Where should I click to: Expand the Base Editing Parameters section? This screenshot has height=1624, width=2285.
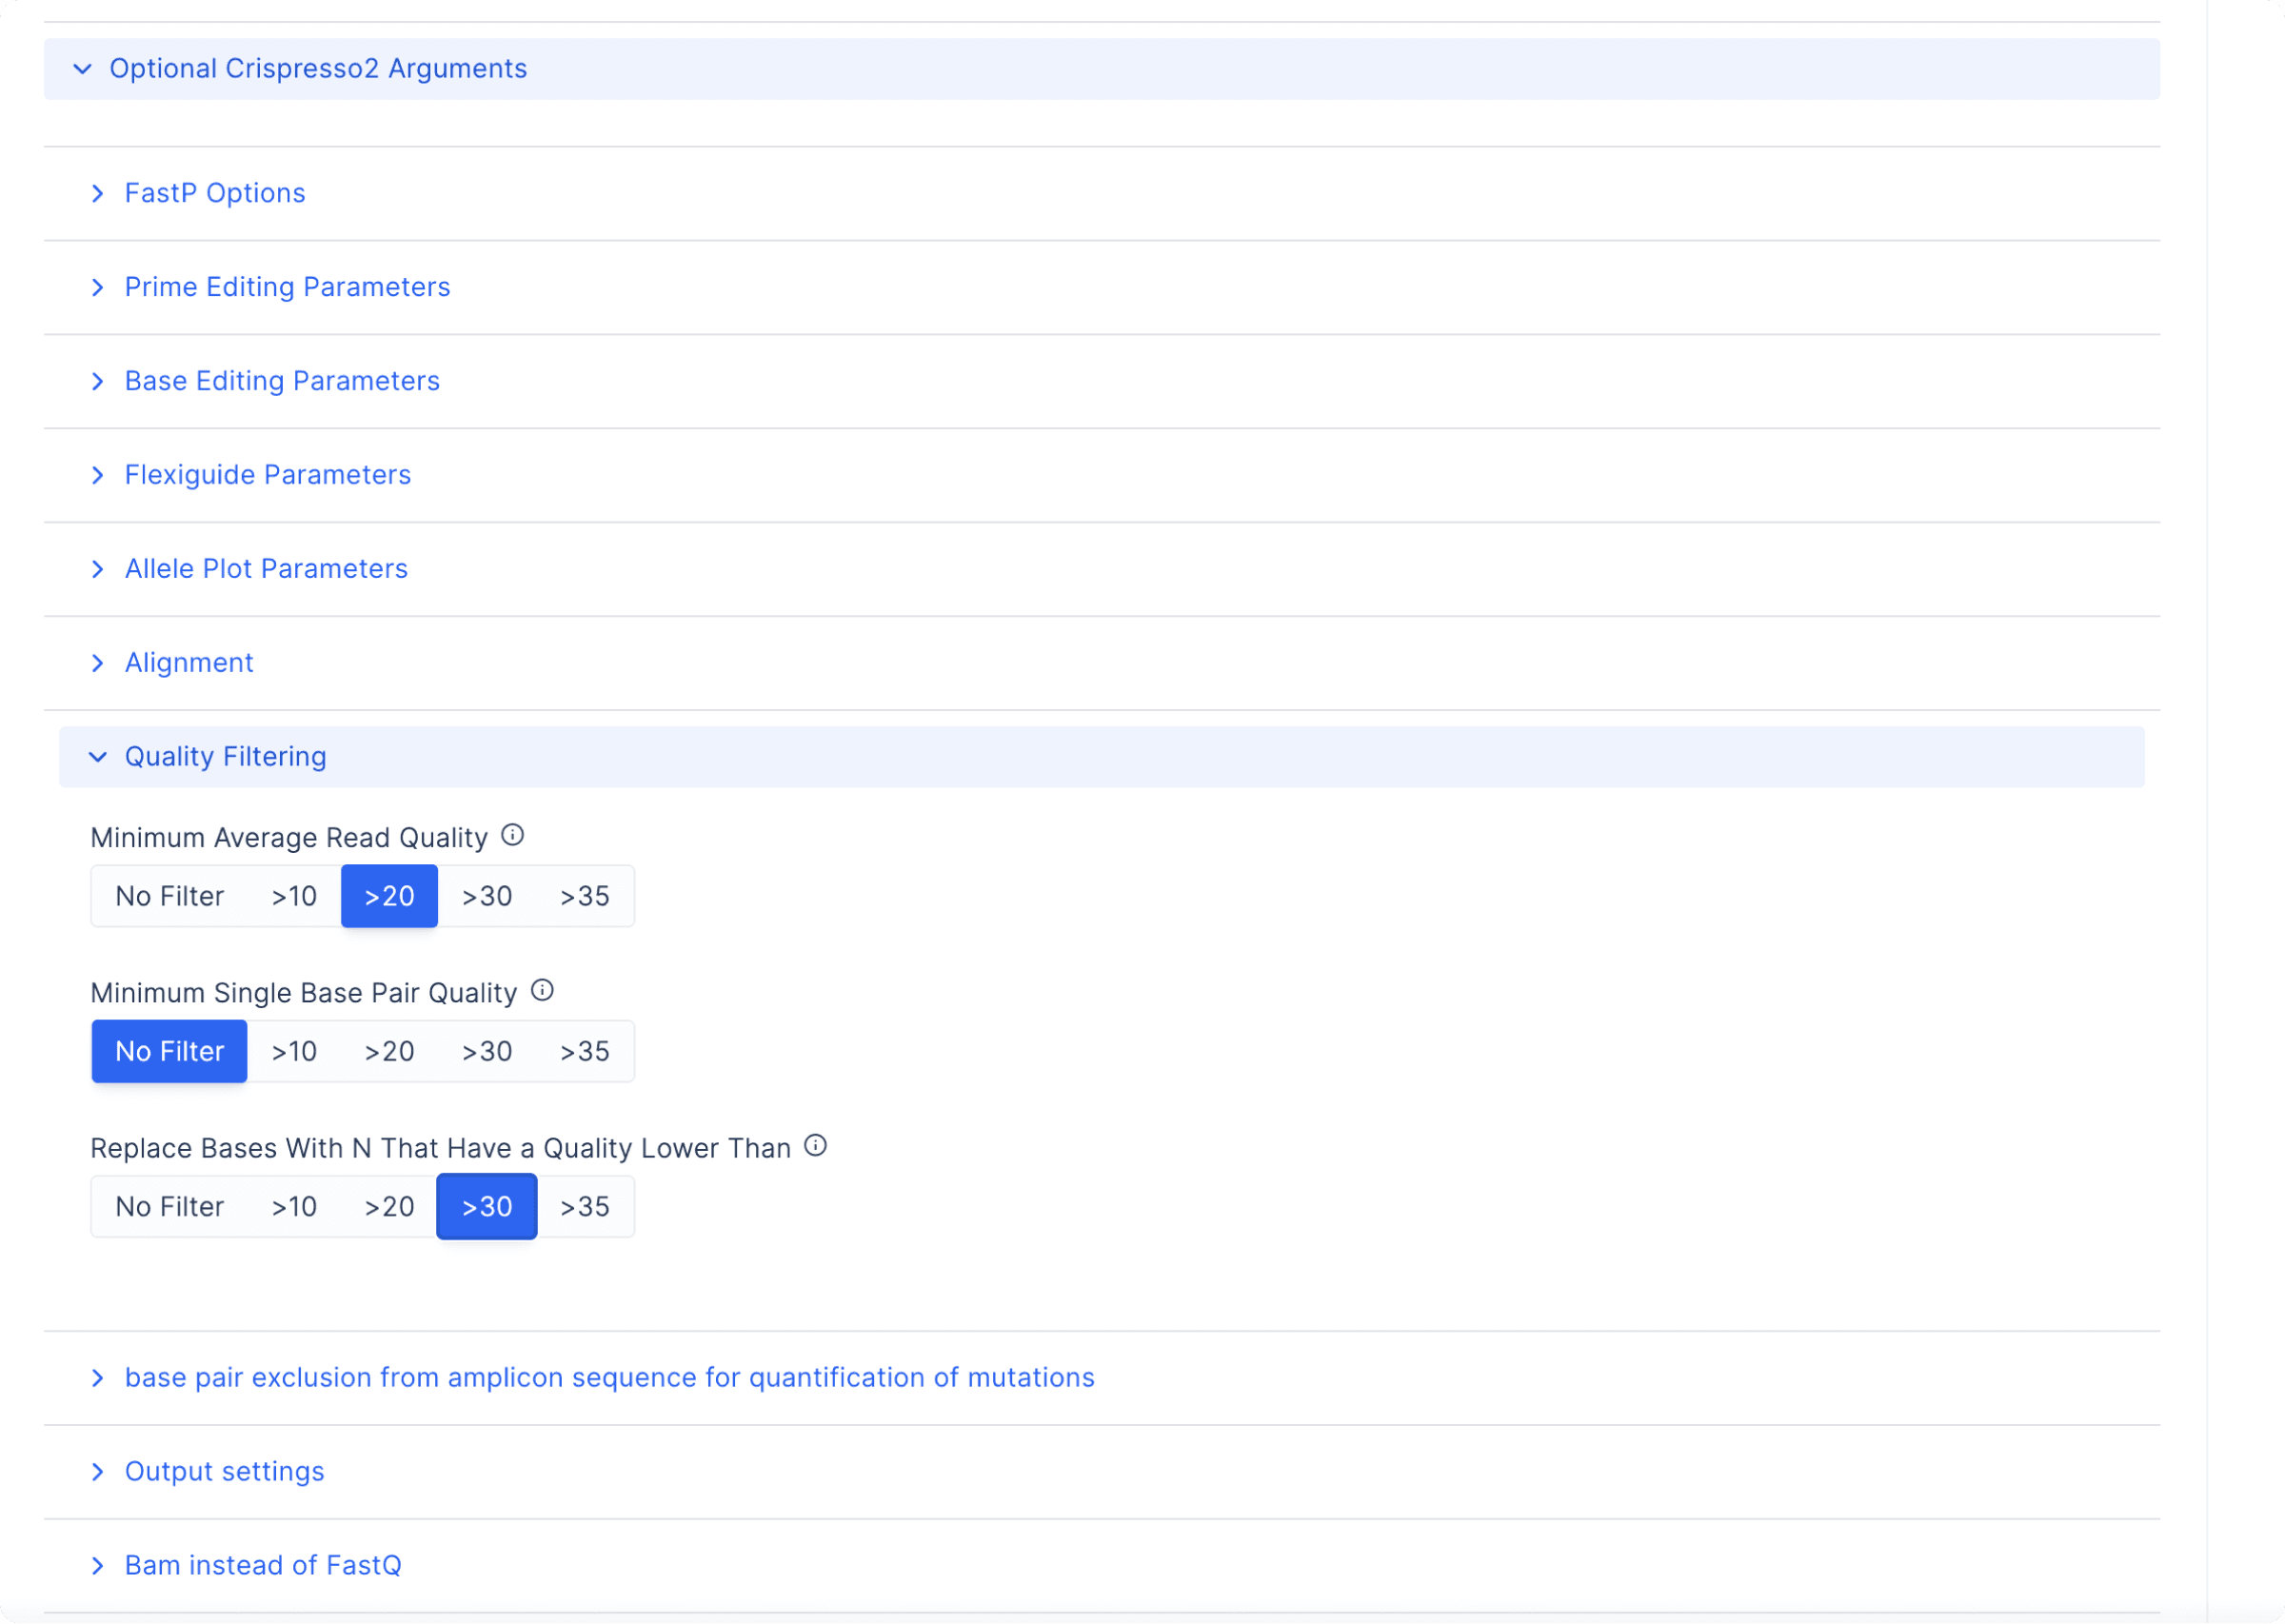pos(282,381)
